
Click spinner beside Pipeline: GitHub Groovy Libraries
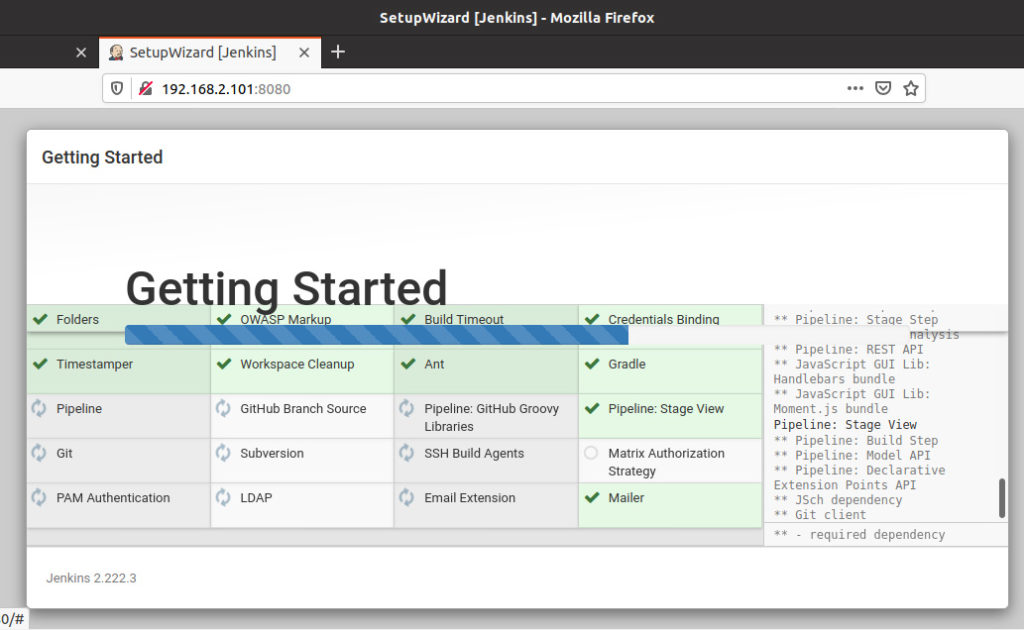[407, 409]
